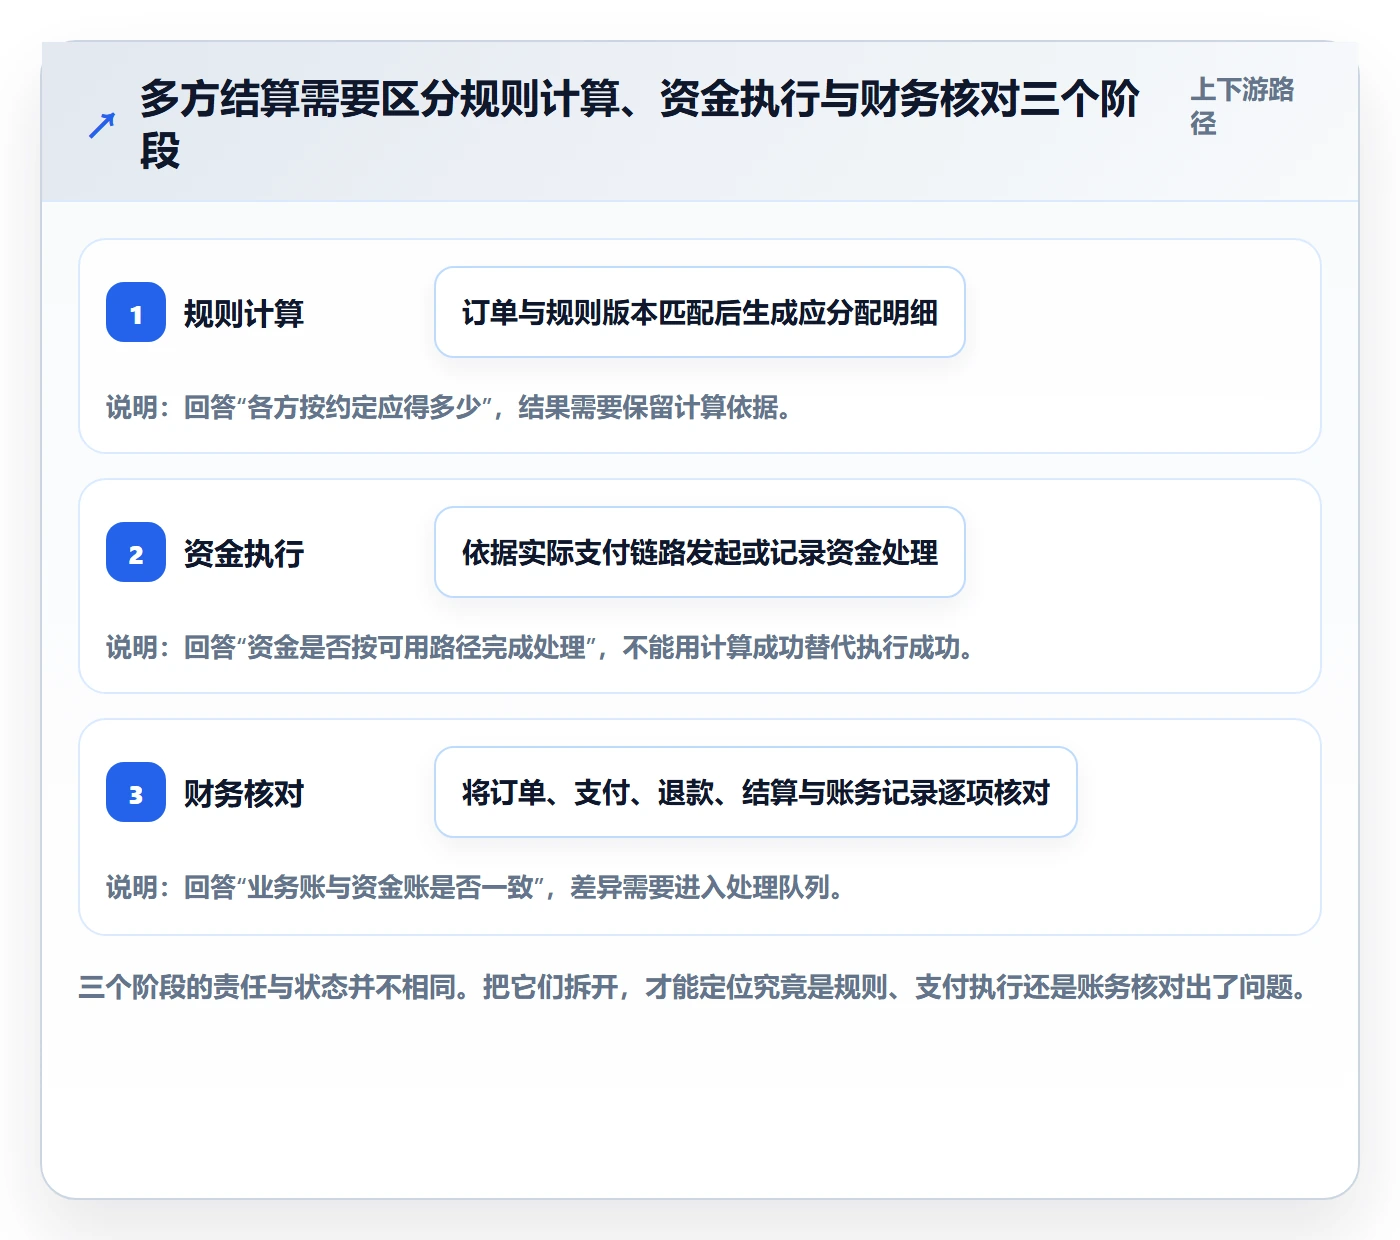Click the note 回答“业务账与资金账是否一致”
Image resolution: width=1400 pixels, height=1240 pixels.
coord(367,888)
